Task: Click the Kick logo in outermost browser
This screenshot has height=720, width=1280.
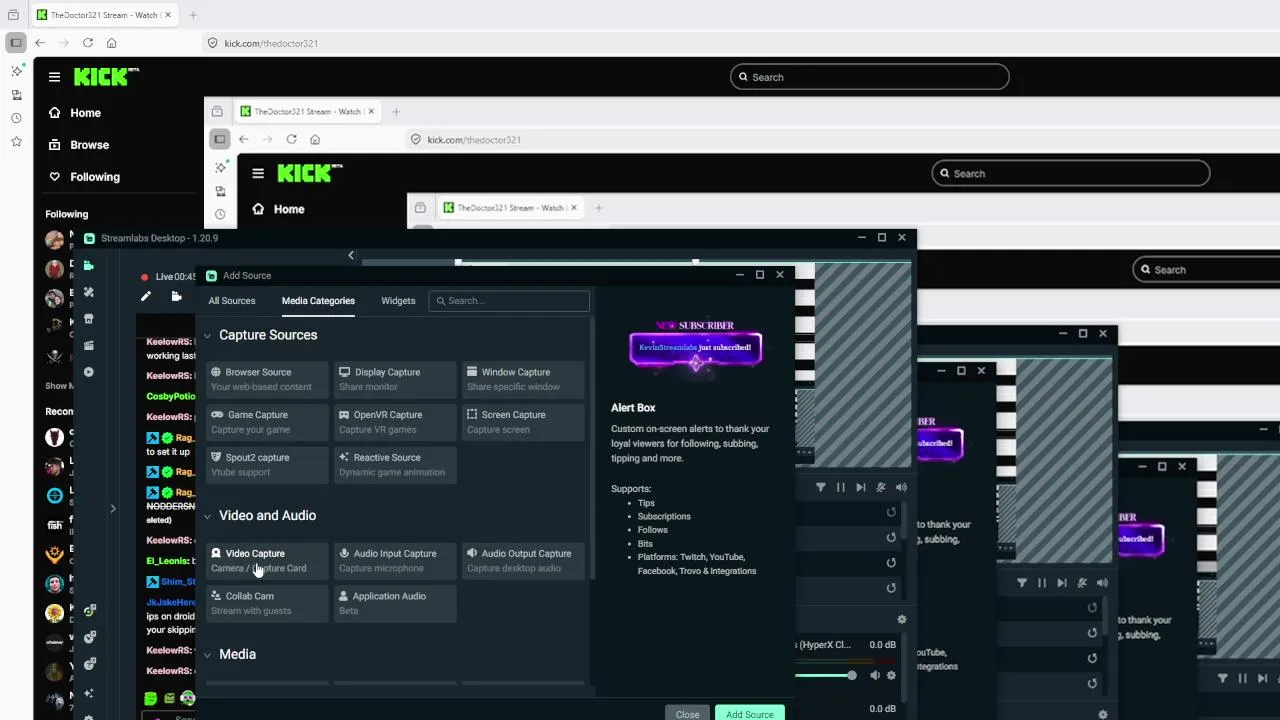Action: pyautogui.click(x=105, y=77)
